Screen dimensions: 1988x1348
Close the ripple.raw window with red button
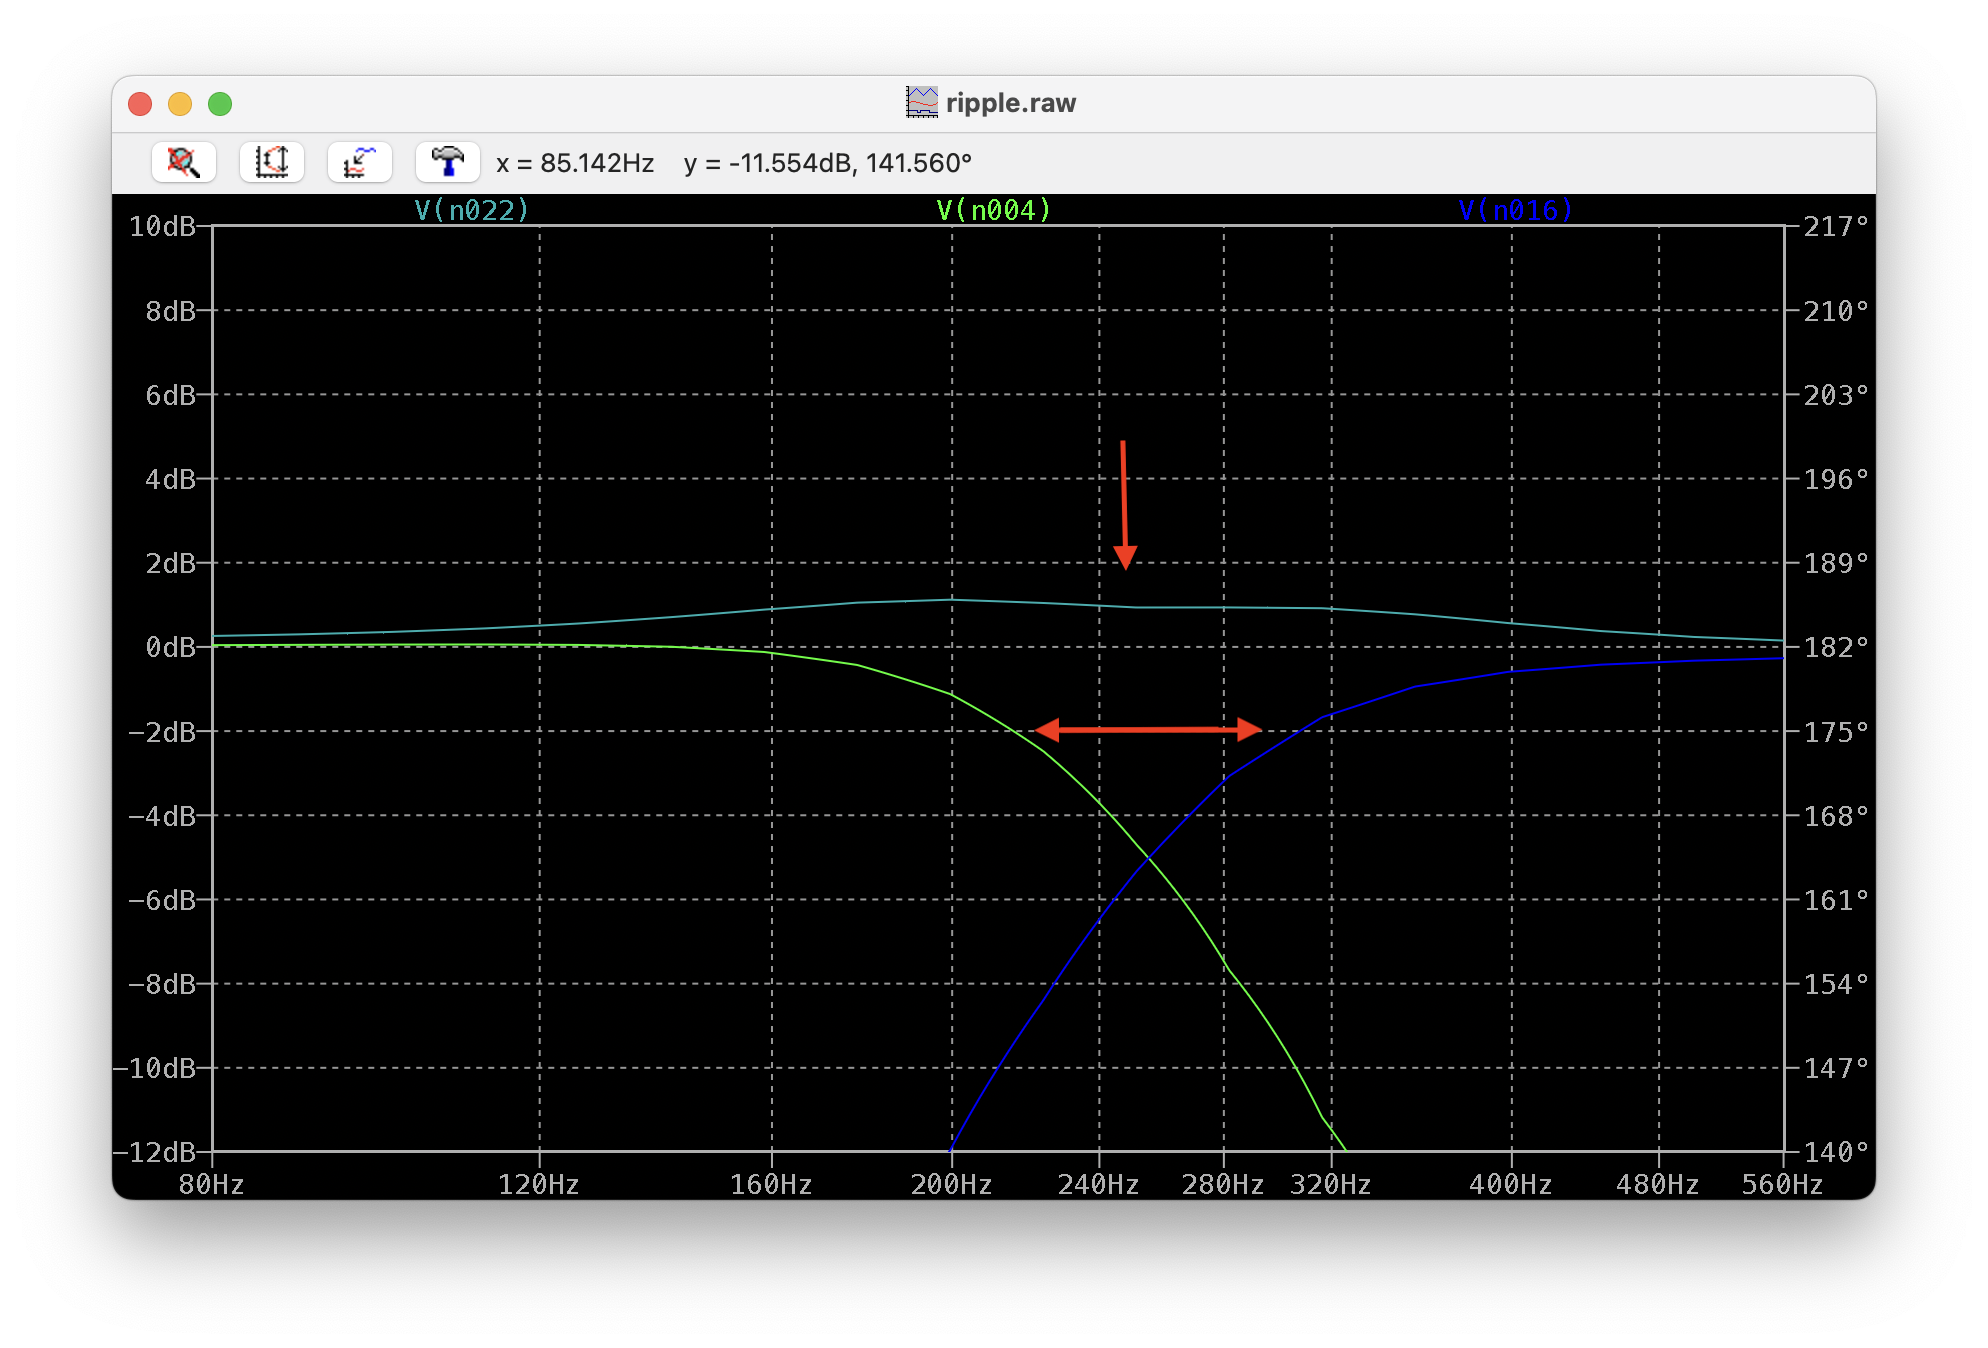click(140, 104)
